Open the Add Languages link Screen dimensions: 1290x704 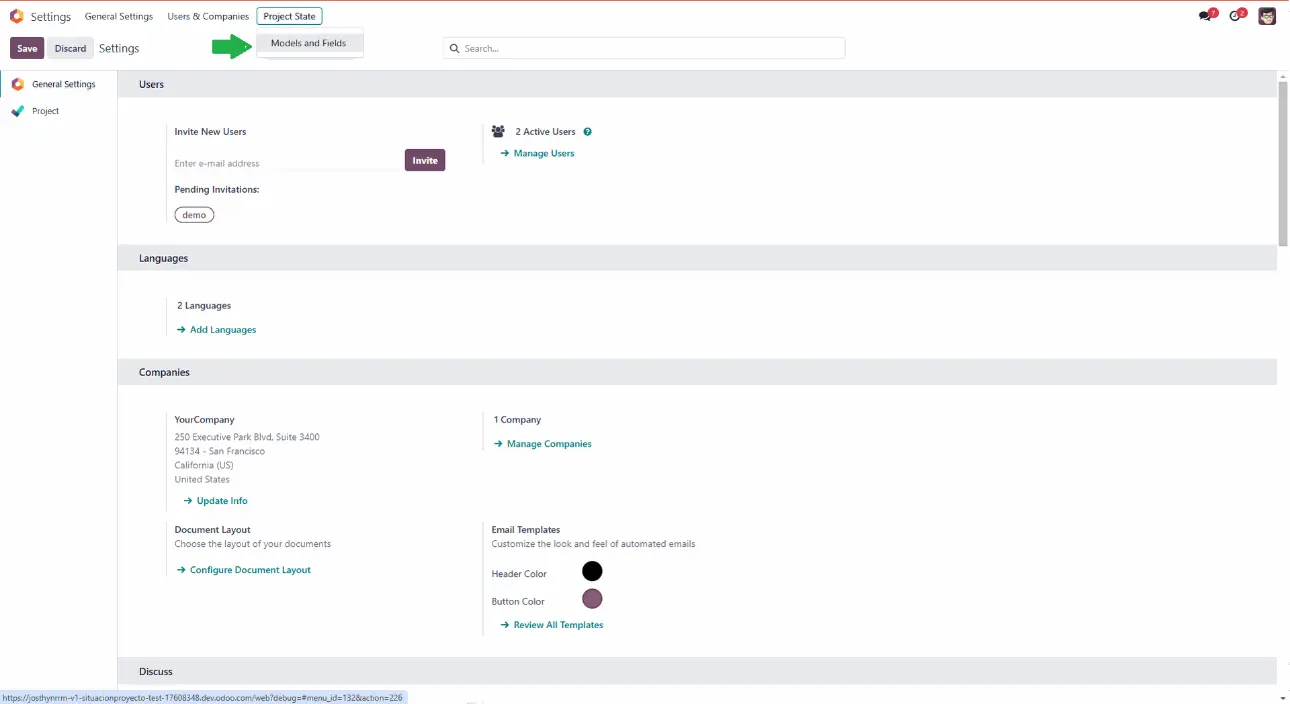click(216, 329)
